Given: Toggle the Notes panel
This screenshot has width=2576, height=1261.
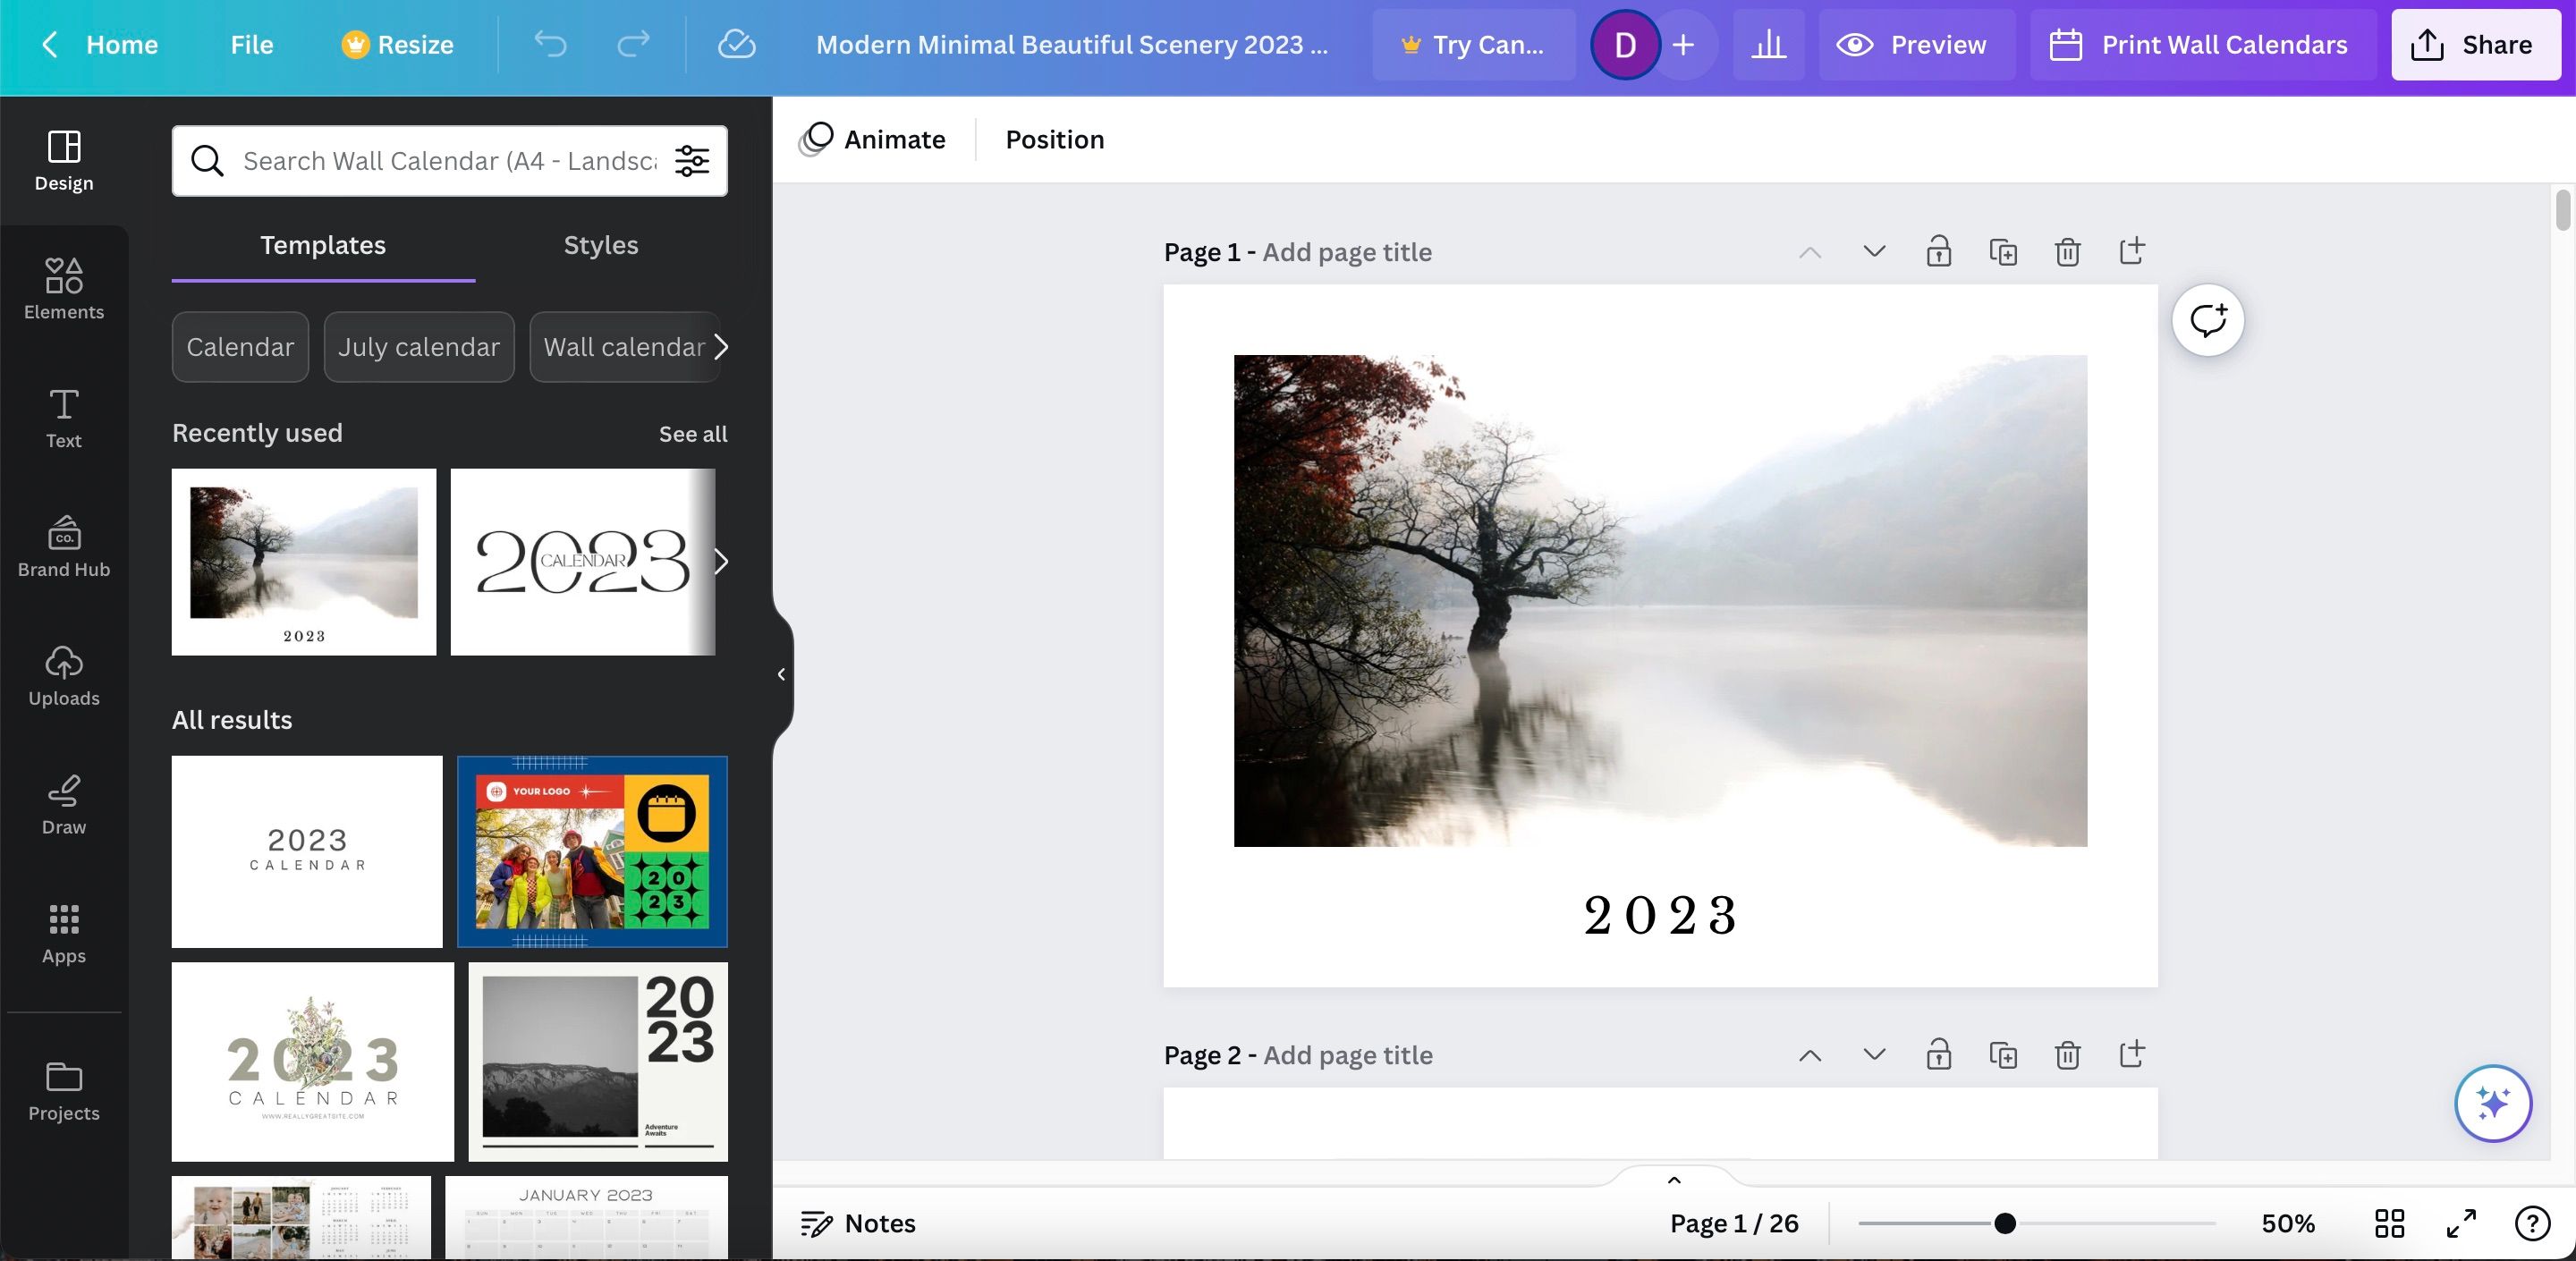Looking at the screenshot, I should point(857,1223).
